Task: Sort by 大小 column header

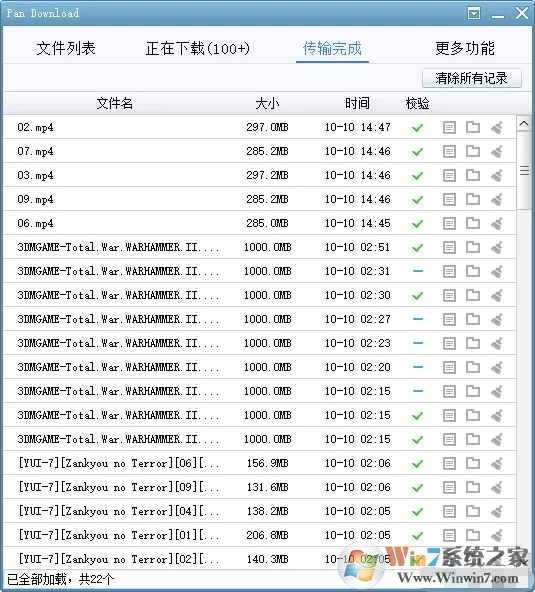Action: coord(267,103)
